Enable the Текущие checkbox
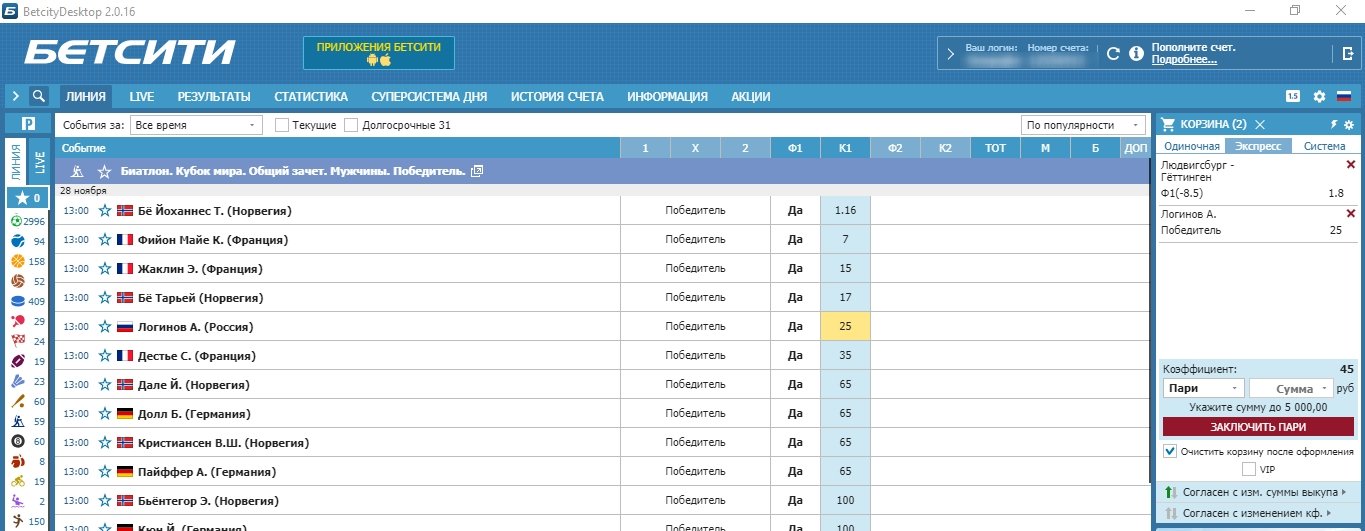Screen dimensions: 1365x531 pyautogui.click(x=282, y=125)
